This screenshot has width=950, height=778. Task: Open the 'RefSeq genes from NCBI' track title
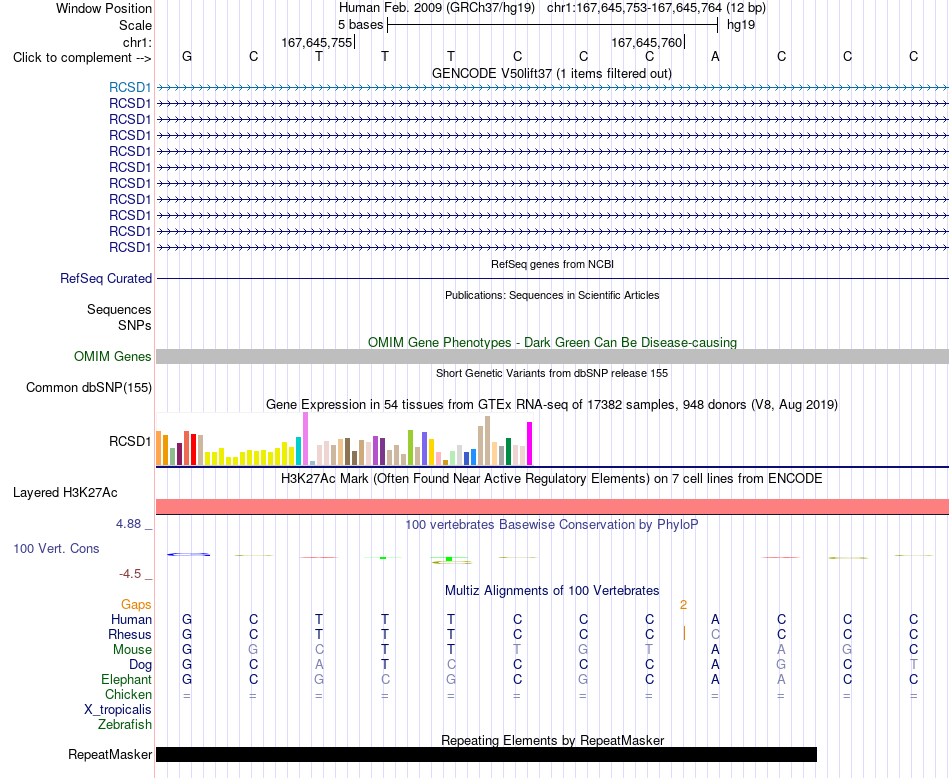(553, 264)
